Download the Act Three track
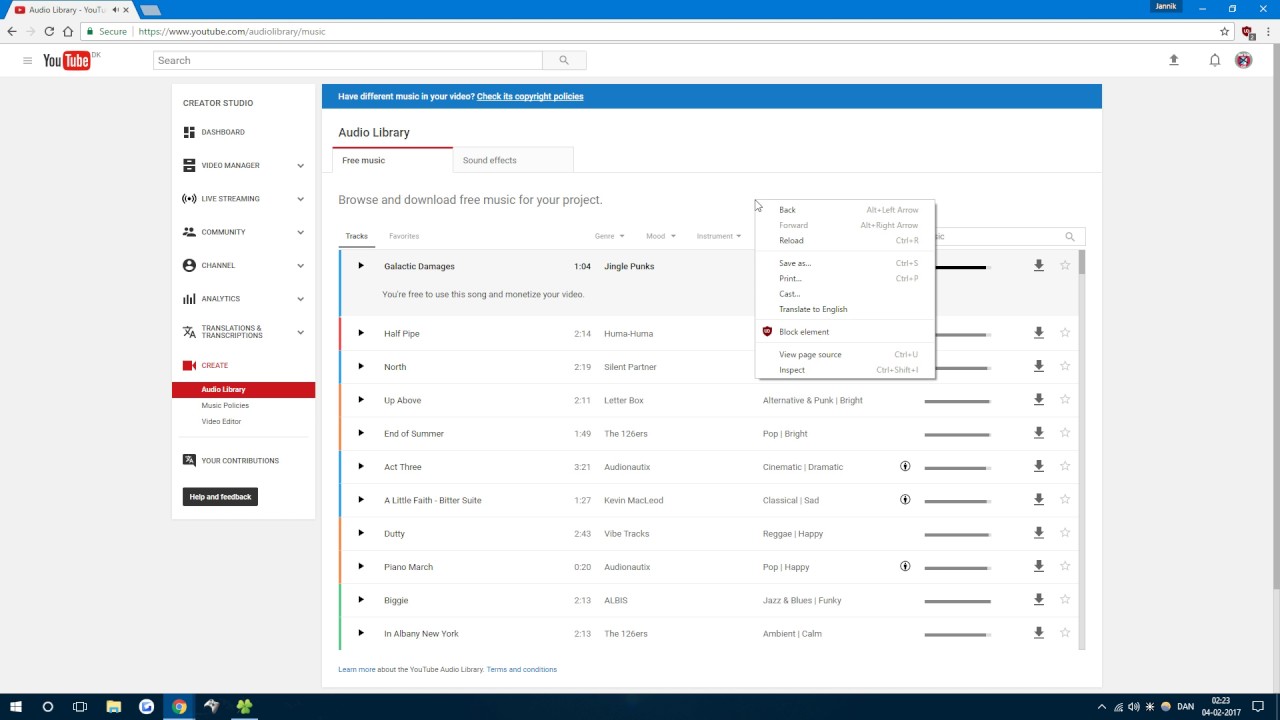 coord(1039,466)
